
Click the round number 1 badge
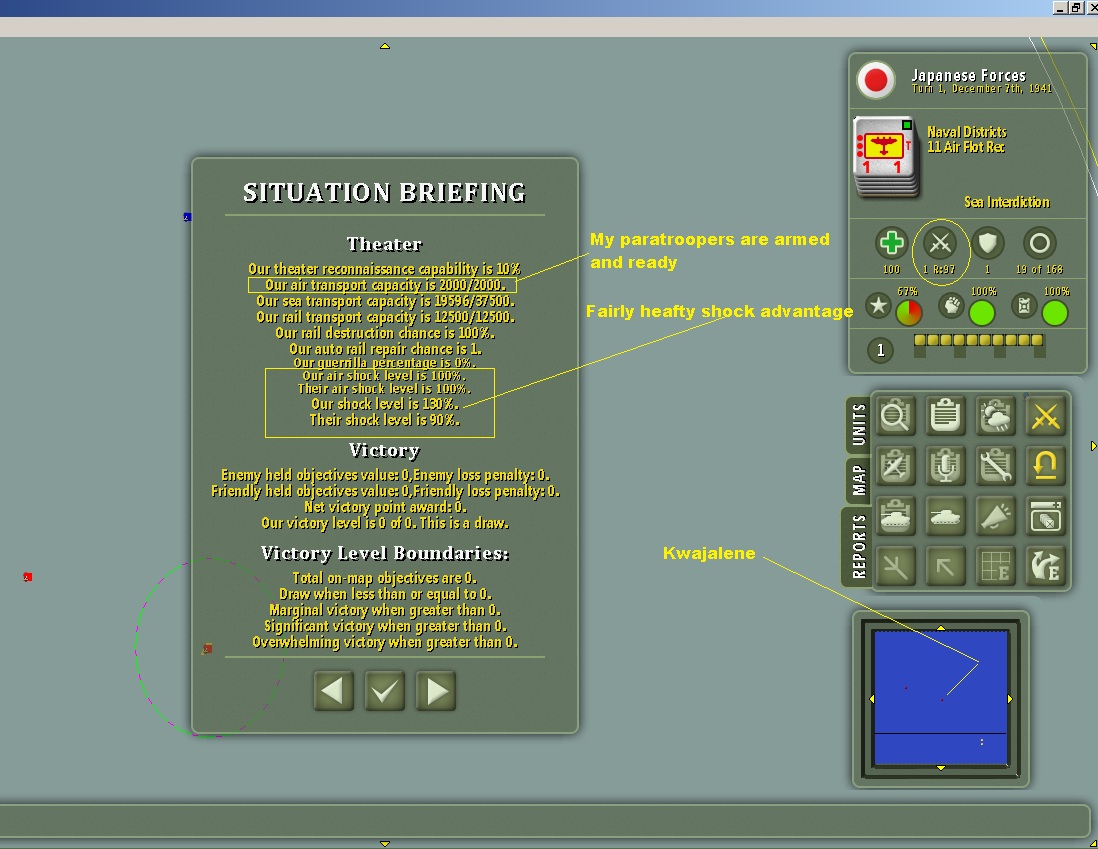(x=880, y=350)
